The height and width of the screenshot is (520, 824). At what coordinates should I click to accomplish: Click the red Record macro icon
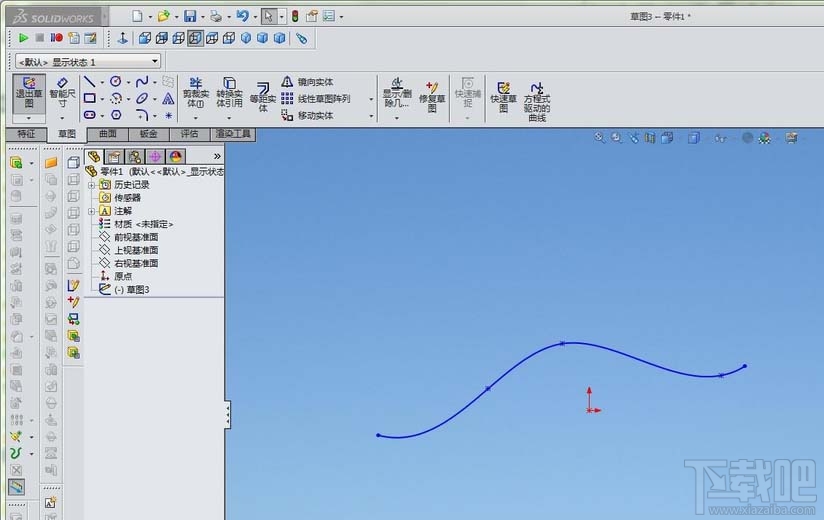coord(57,38)
